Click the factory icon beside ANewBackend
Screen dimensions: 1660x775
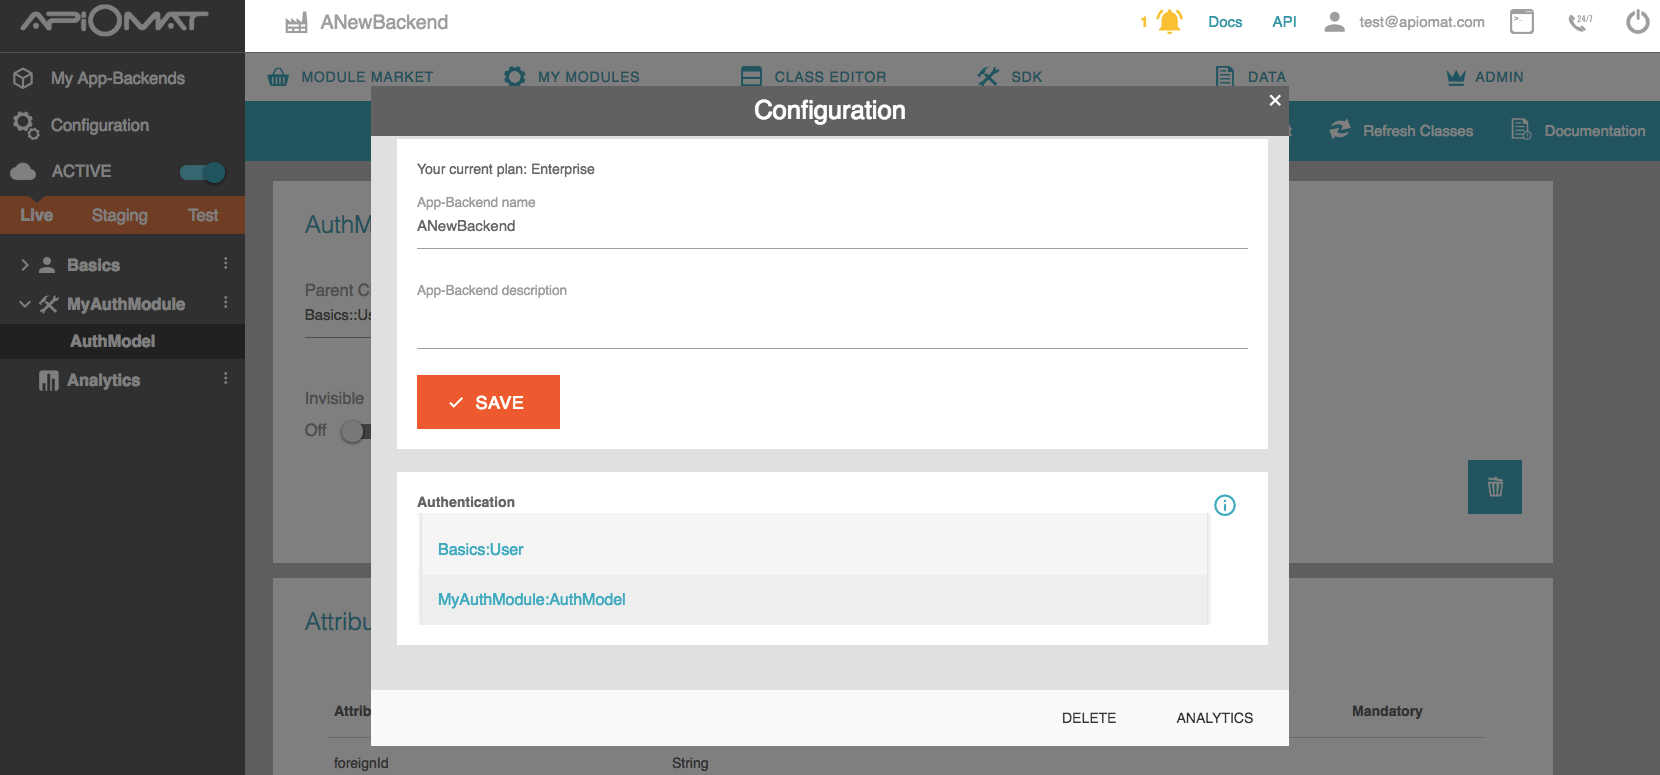pos(296,23)
